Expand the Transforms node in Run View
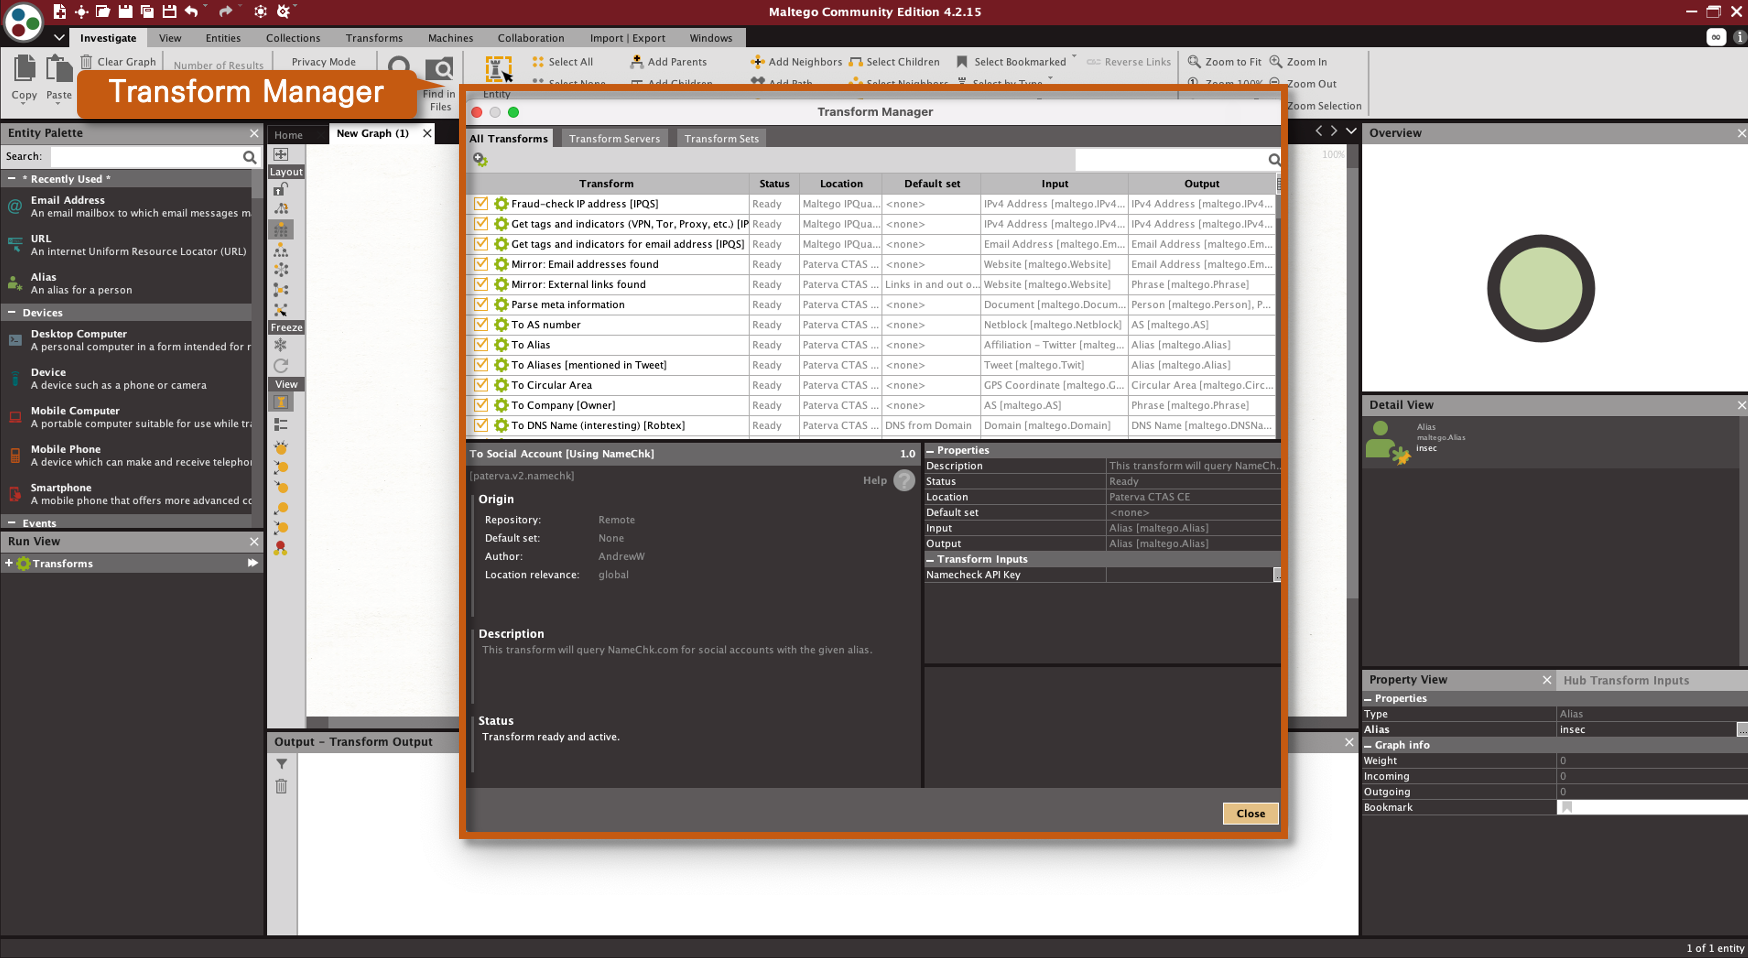The width and height of the screenshot is (1748, 958). click(9, 563)
